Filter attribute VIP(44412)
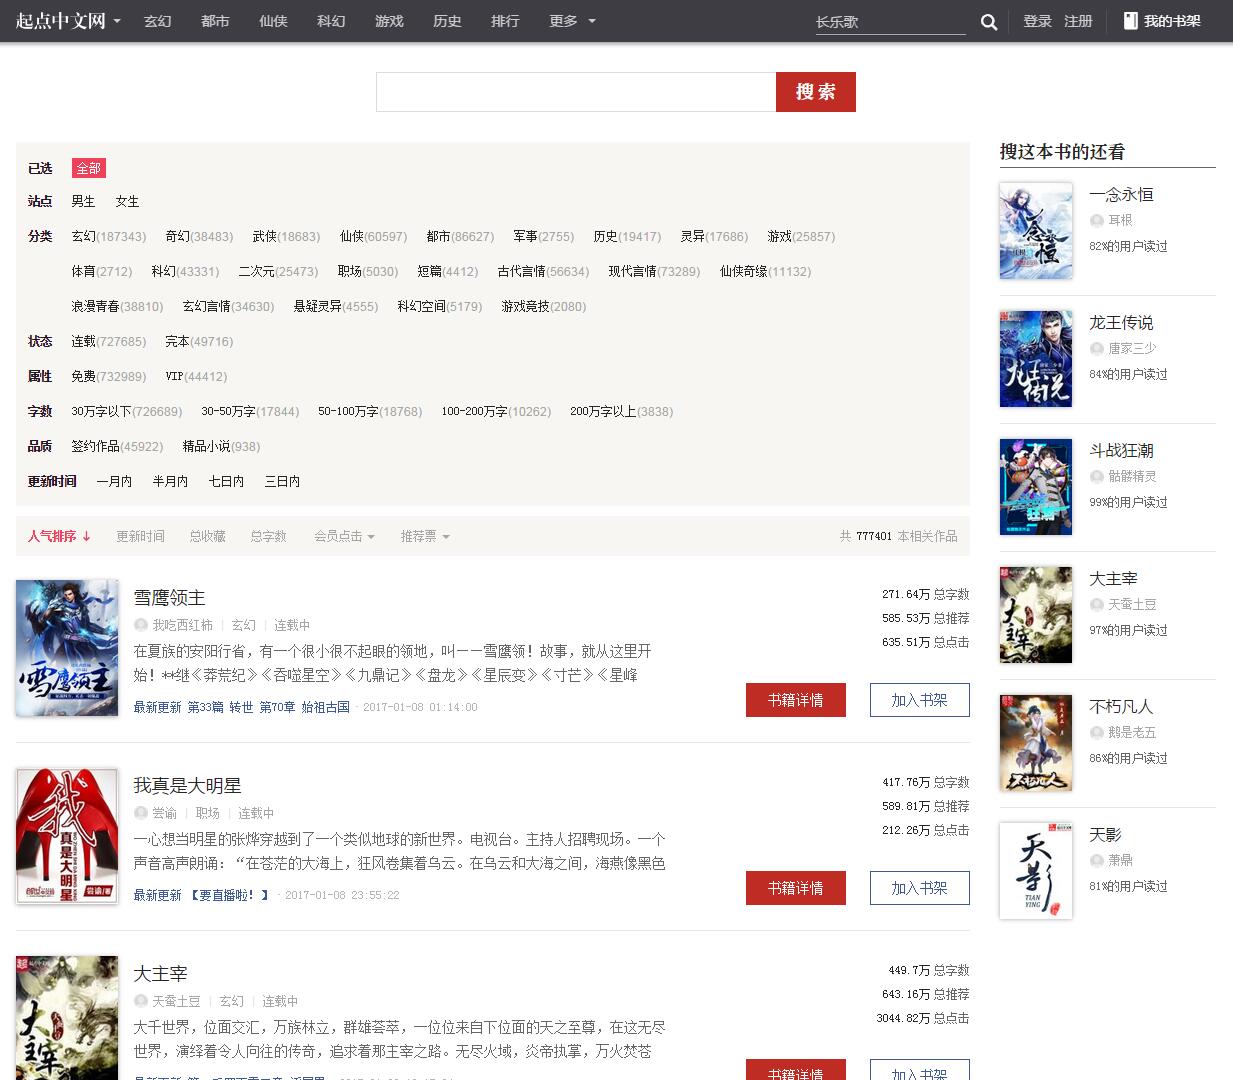This screenshot has height=1080, width=1233. click(196, 376)
